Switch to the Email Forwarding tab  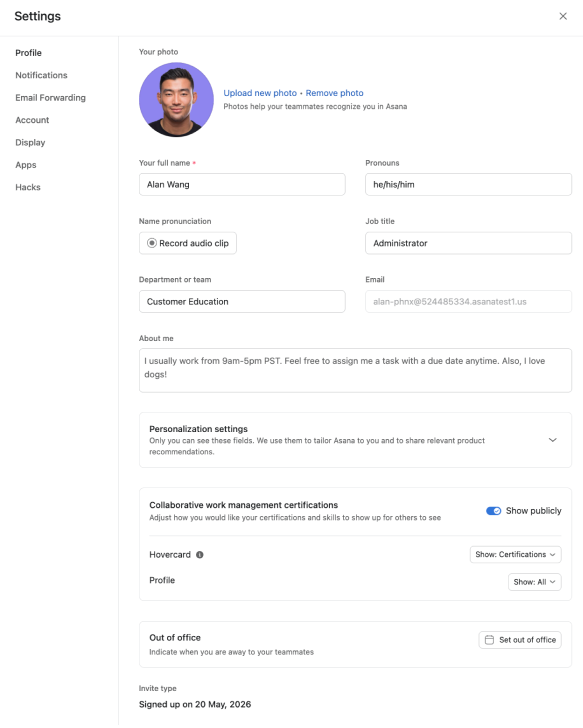coord(50,98)
